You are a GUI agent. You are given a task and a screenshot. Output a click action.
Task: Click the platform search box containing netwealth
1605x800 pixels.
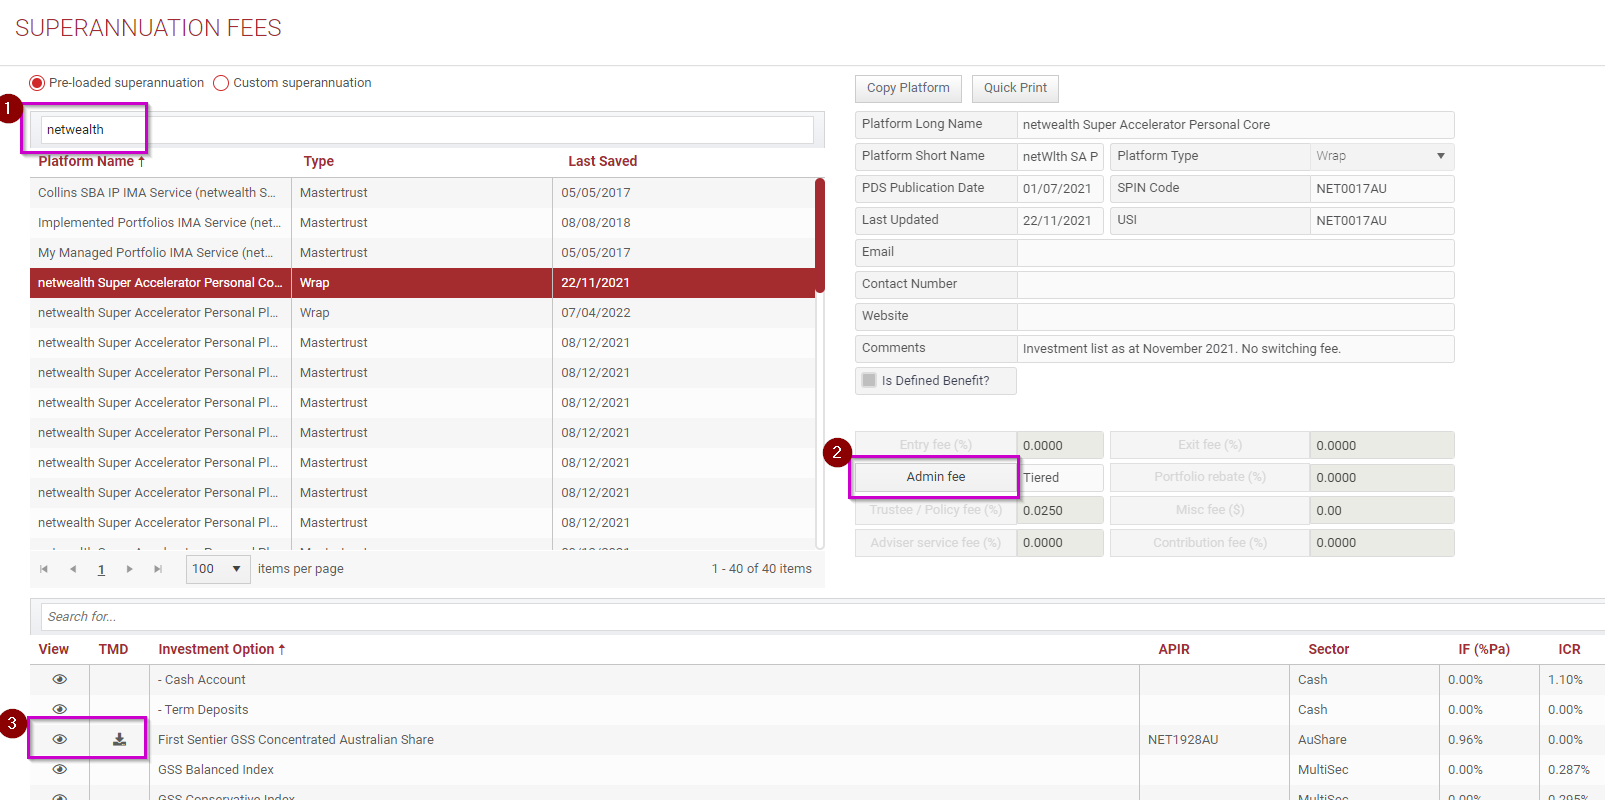(427, 130)
